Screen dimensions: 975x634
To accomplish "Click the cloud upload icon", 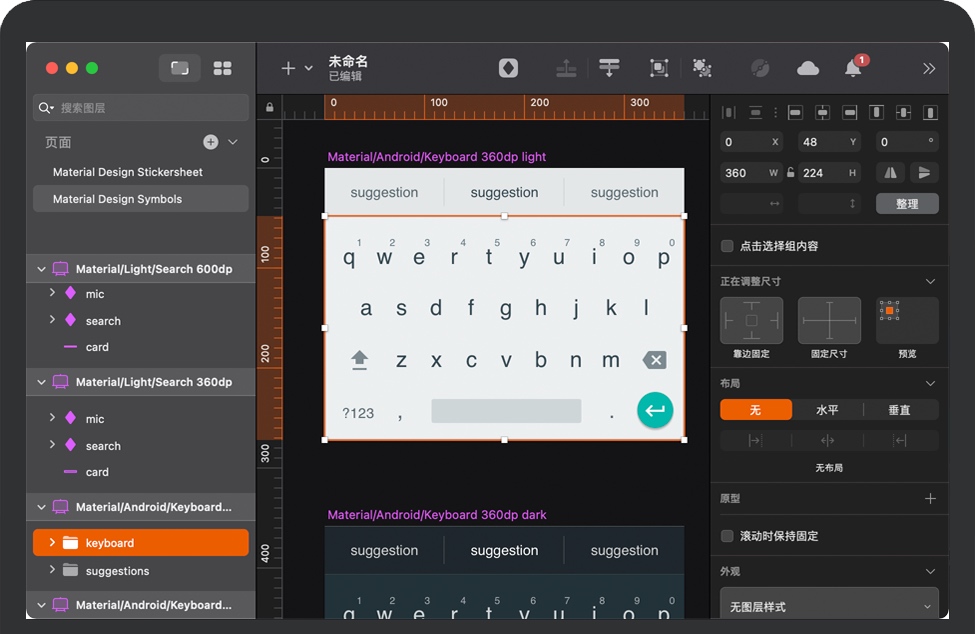I will (808, 68).
